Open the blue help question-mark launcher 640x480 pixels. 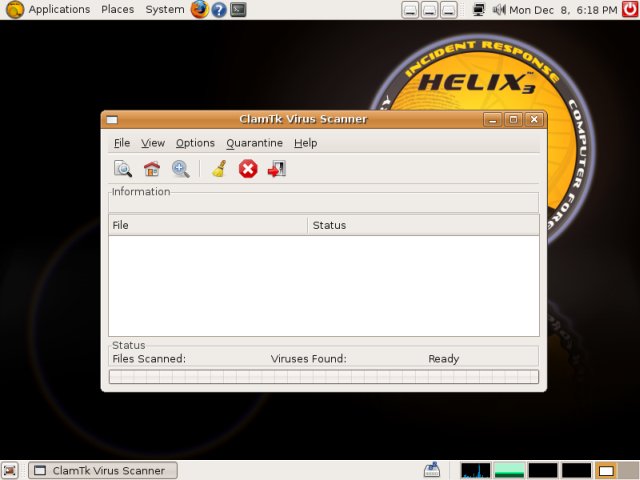click(219, 10)
